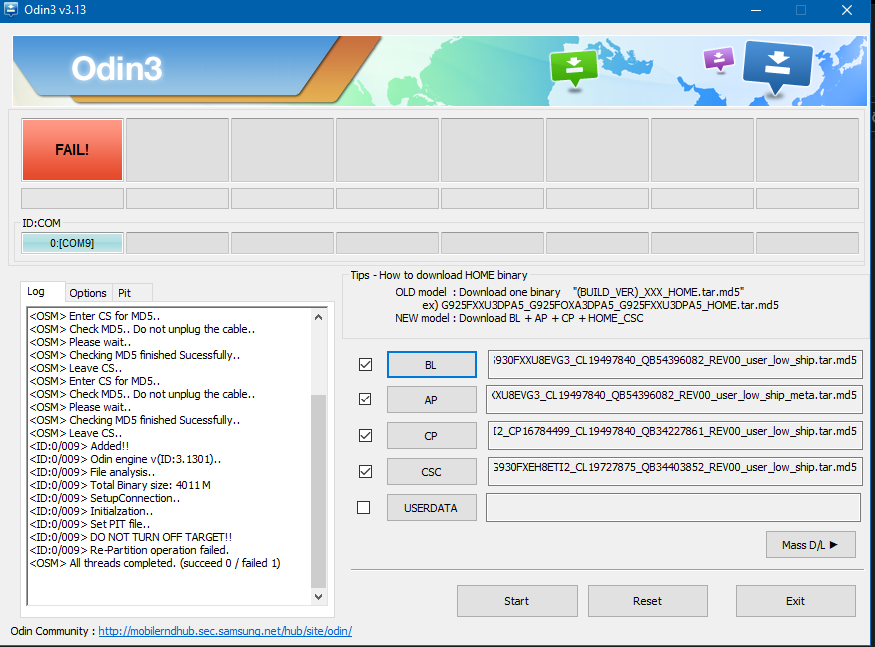Viewport: 875px width, 647px height.
Task: Click log line 'SetupConnection..'
Action: coord(105,498)
